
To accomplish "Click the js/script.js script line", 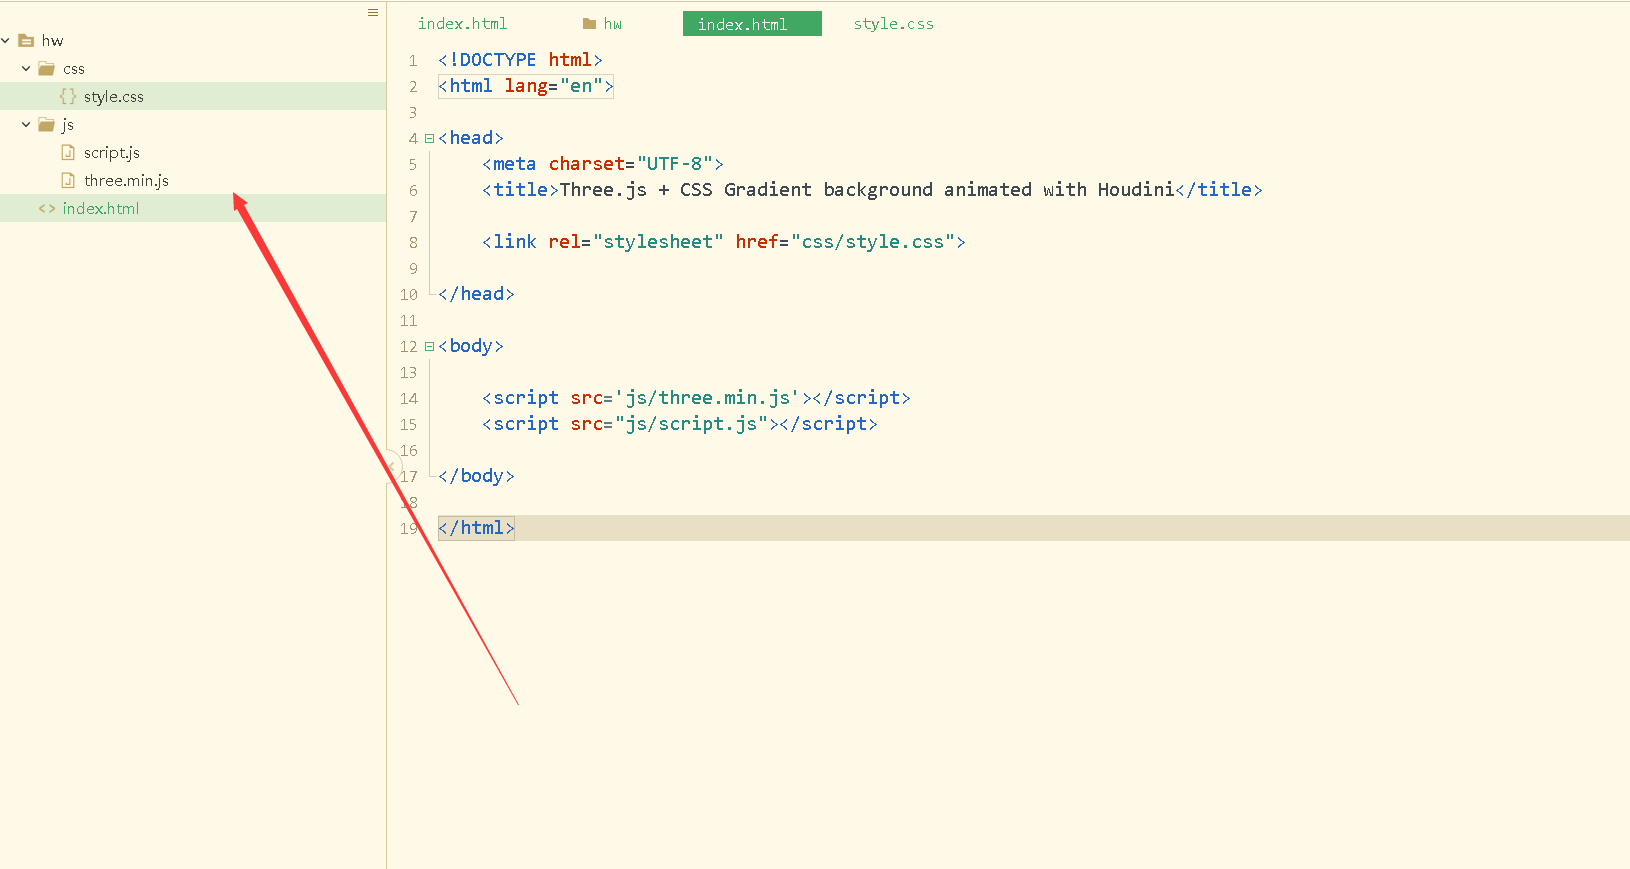I will click(x=680, y=424).
